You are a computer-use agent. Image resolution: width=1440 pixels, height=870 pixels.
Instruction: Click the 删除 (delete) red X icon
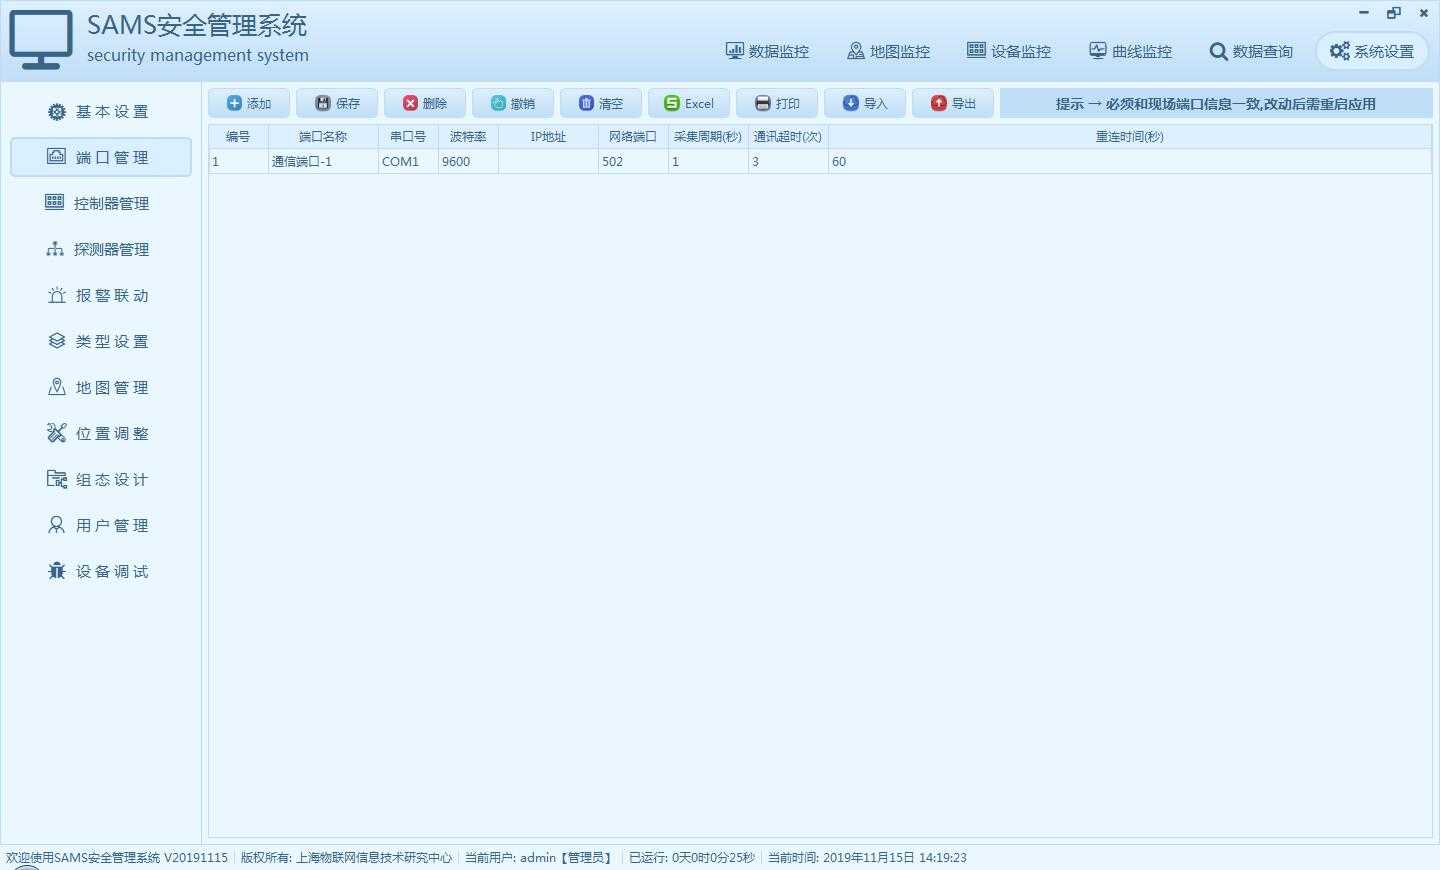(x=410, y=103)
